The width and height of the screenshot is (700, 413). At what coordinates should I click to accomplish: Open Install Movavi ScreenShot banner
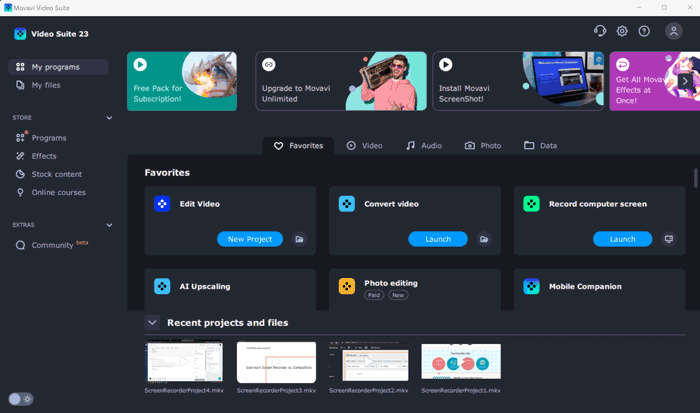[518, 81]
